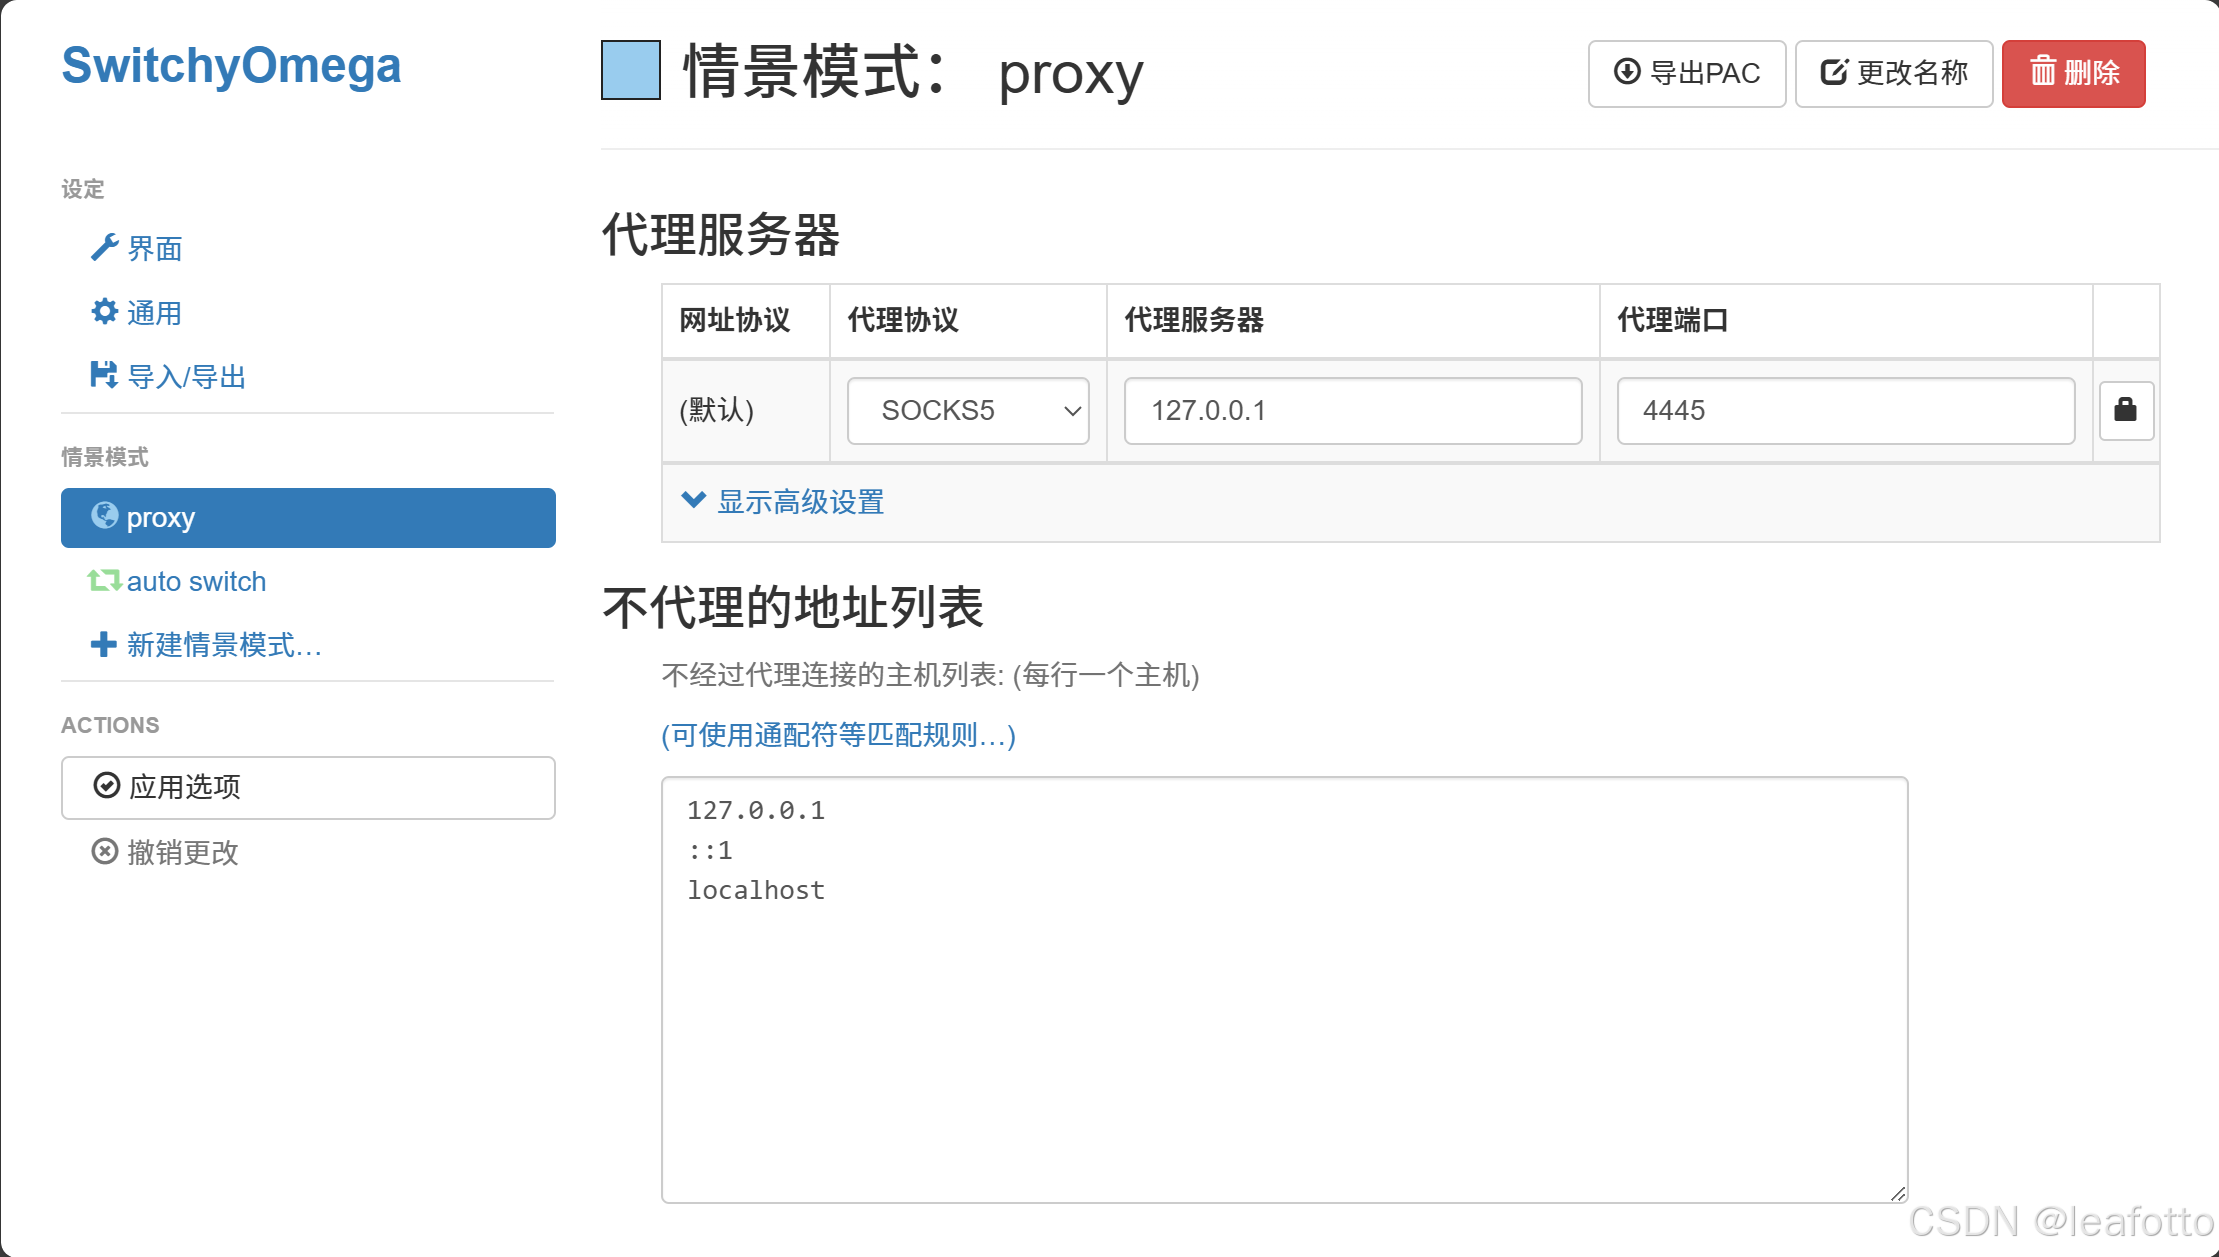This screenshot has height=1257, width=2219.
Task: Click the chevron next to 显示高级设置
Action: [693, 500]
